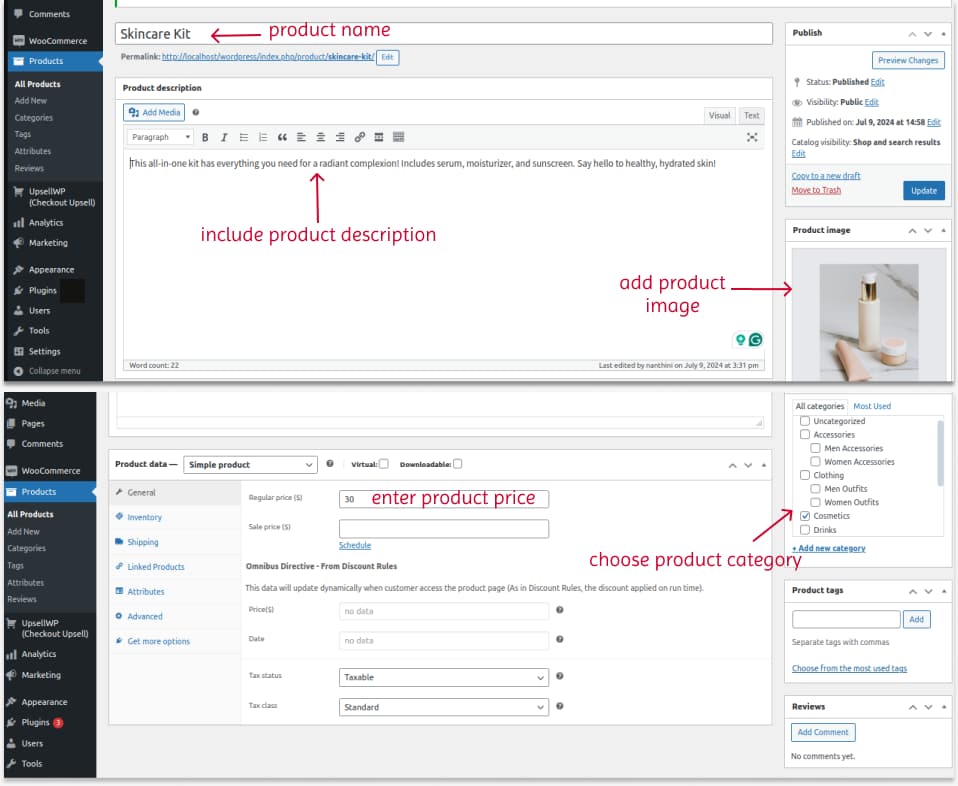
Task: Align text left in editor
Action: (x=301, y=138)
